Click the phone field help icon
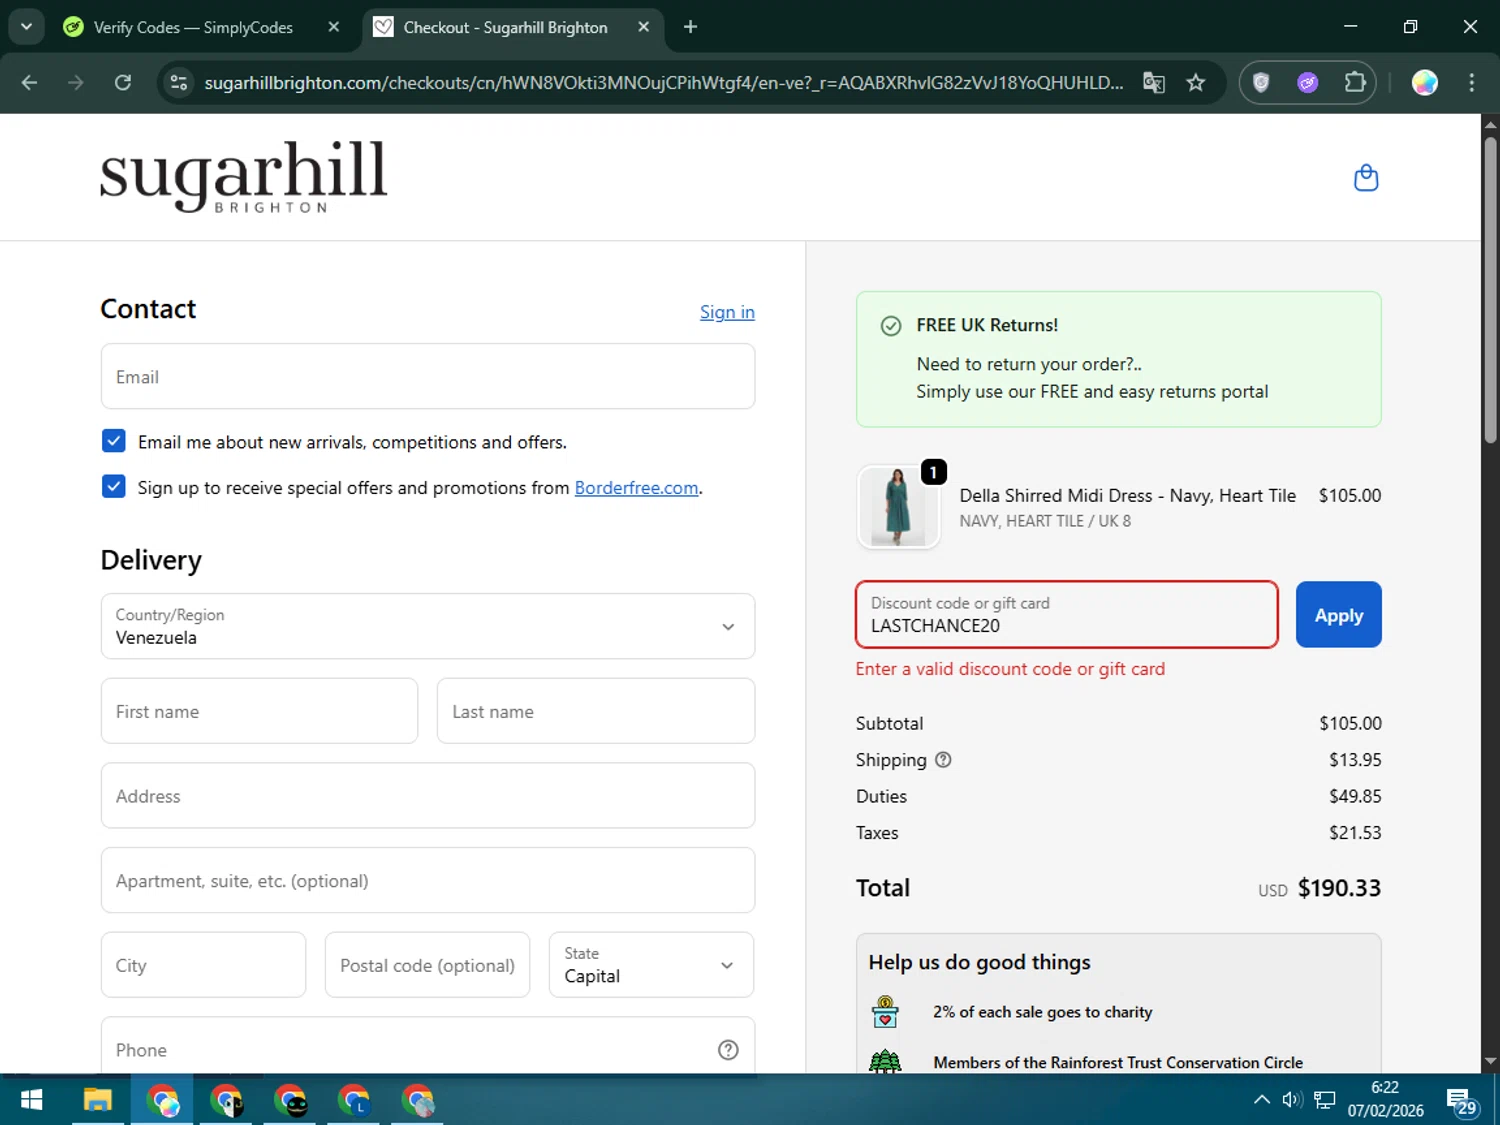1500x1125 pixels. [728, 1050]
